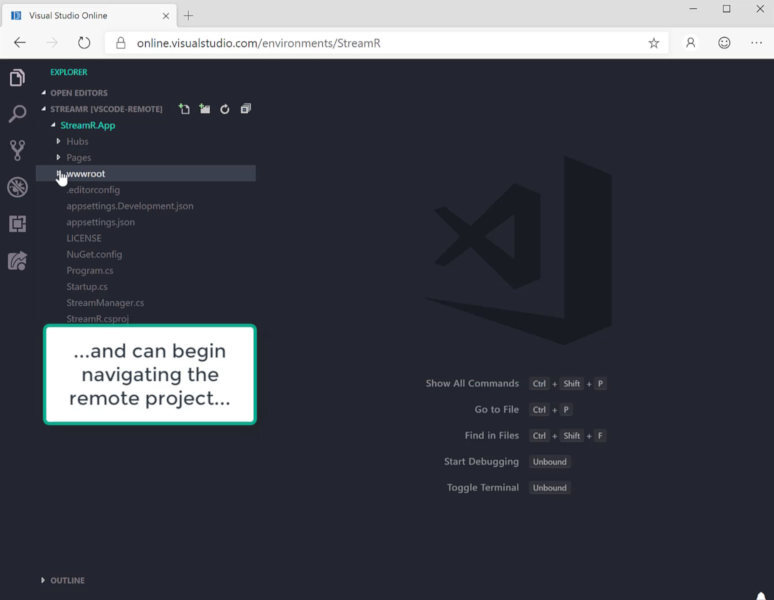
Task: Open the .editorconfig file
Action: click(x=93, y=190)
